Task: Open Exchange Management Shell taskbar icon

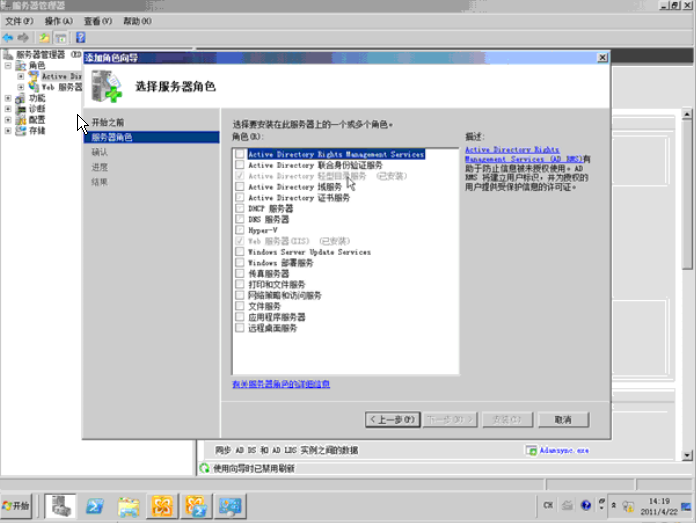Action: click(196, 506)
